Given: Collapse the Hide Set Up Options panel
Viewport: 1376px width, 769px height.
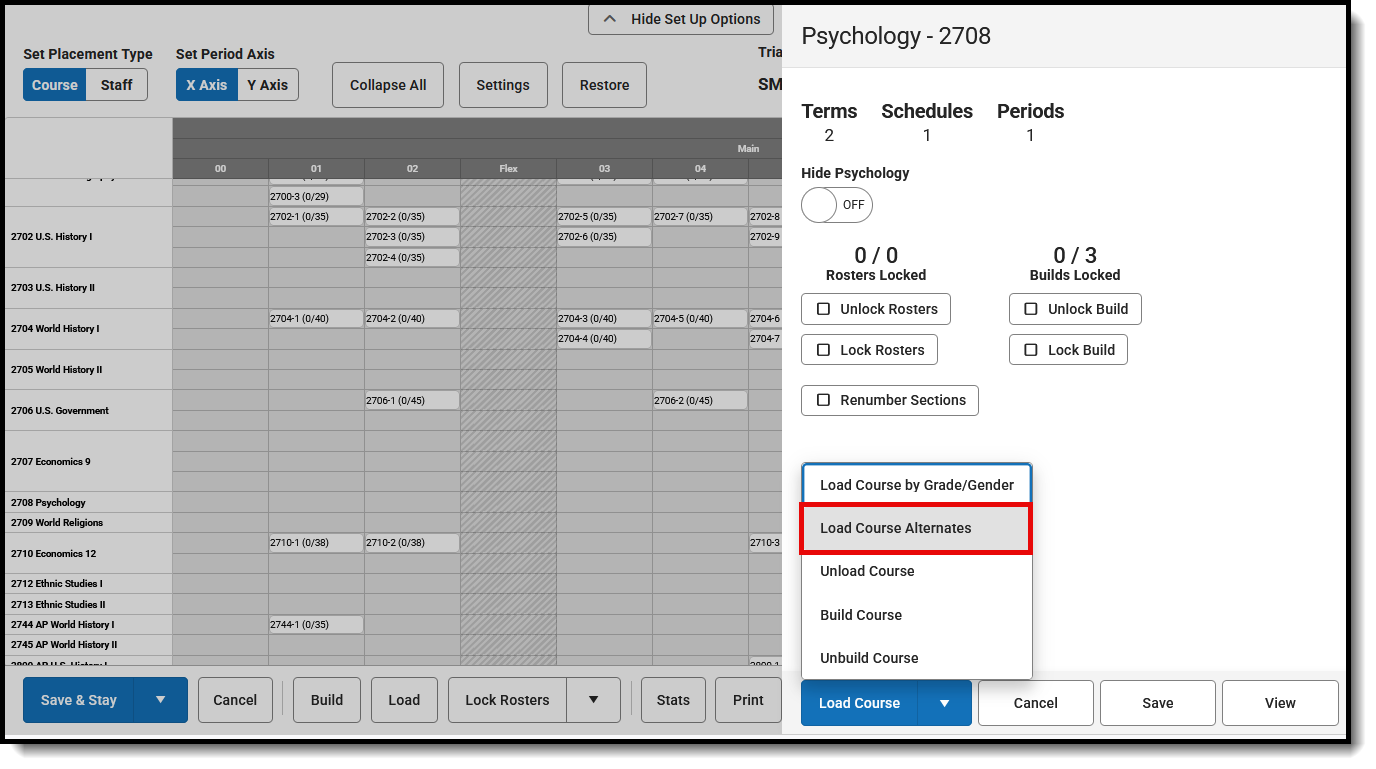Looking at the screenshot, I should (680, 19).
